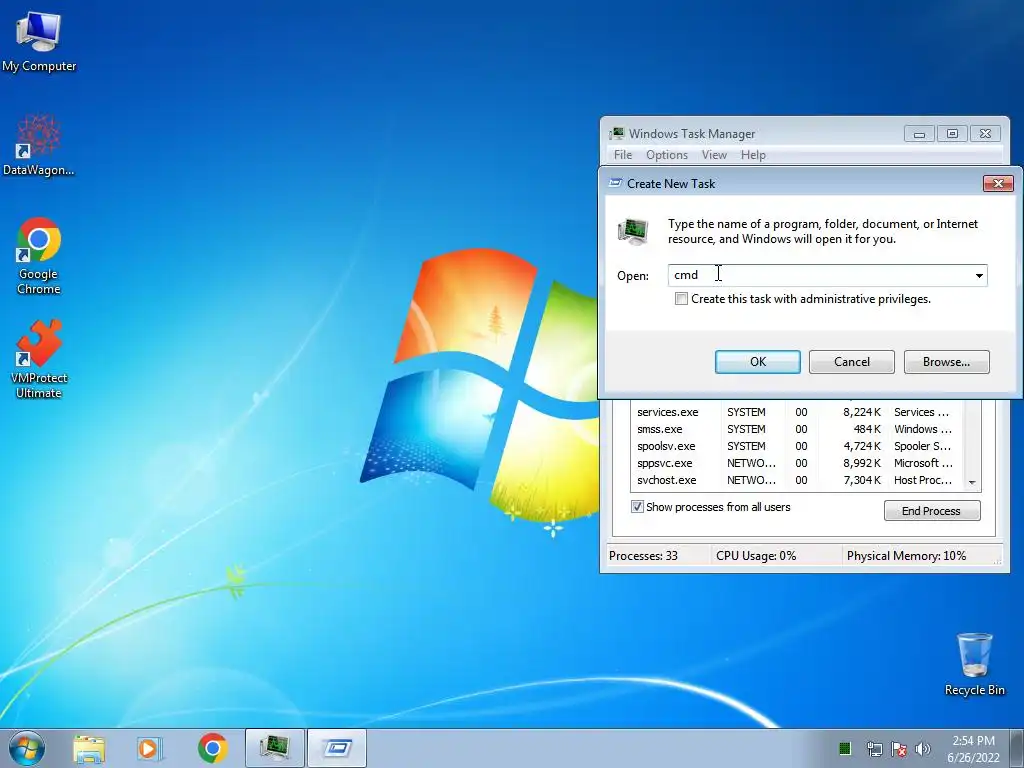The image size is (1024, 768).
Task: Click the Create New Task title icon
Action: [615, 184]
